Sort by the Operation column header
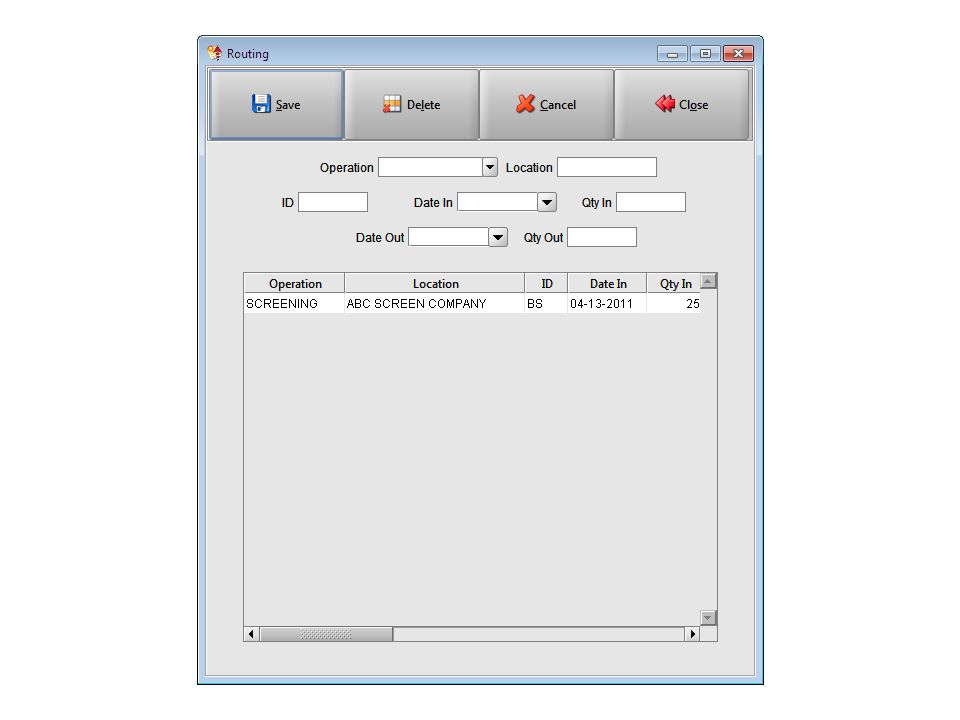Screen dimensions: 960x720 294,283
